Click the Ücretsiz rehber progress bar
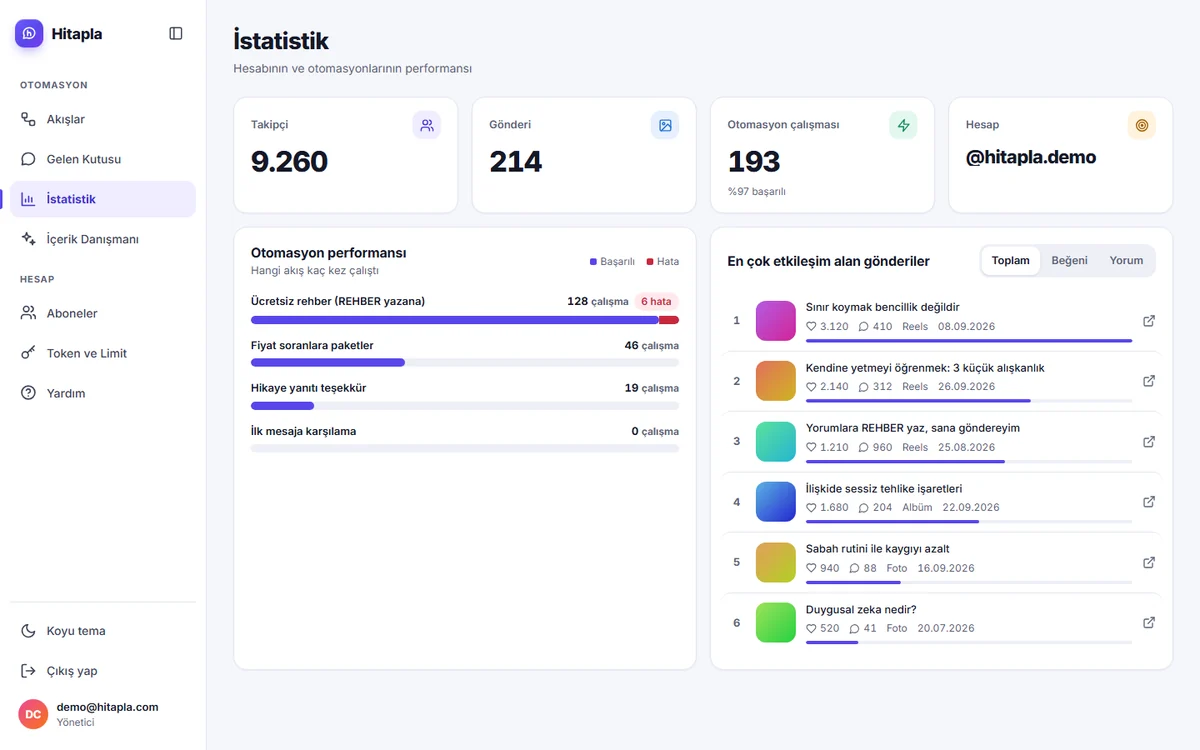This screenshot has height=750, width=1200. pyautogui.click(x=465, y=320)
